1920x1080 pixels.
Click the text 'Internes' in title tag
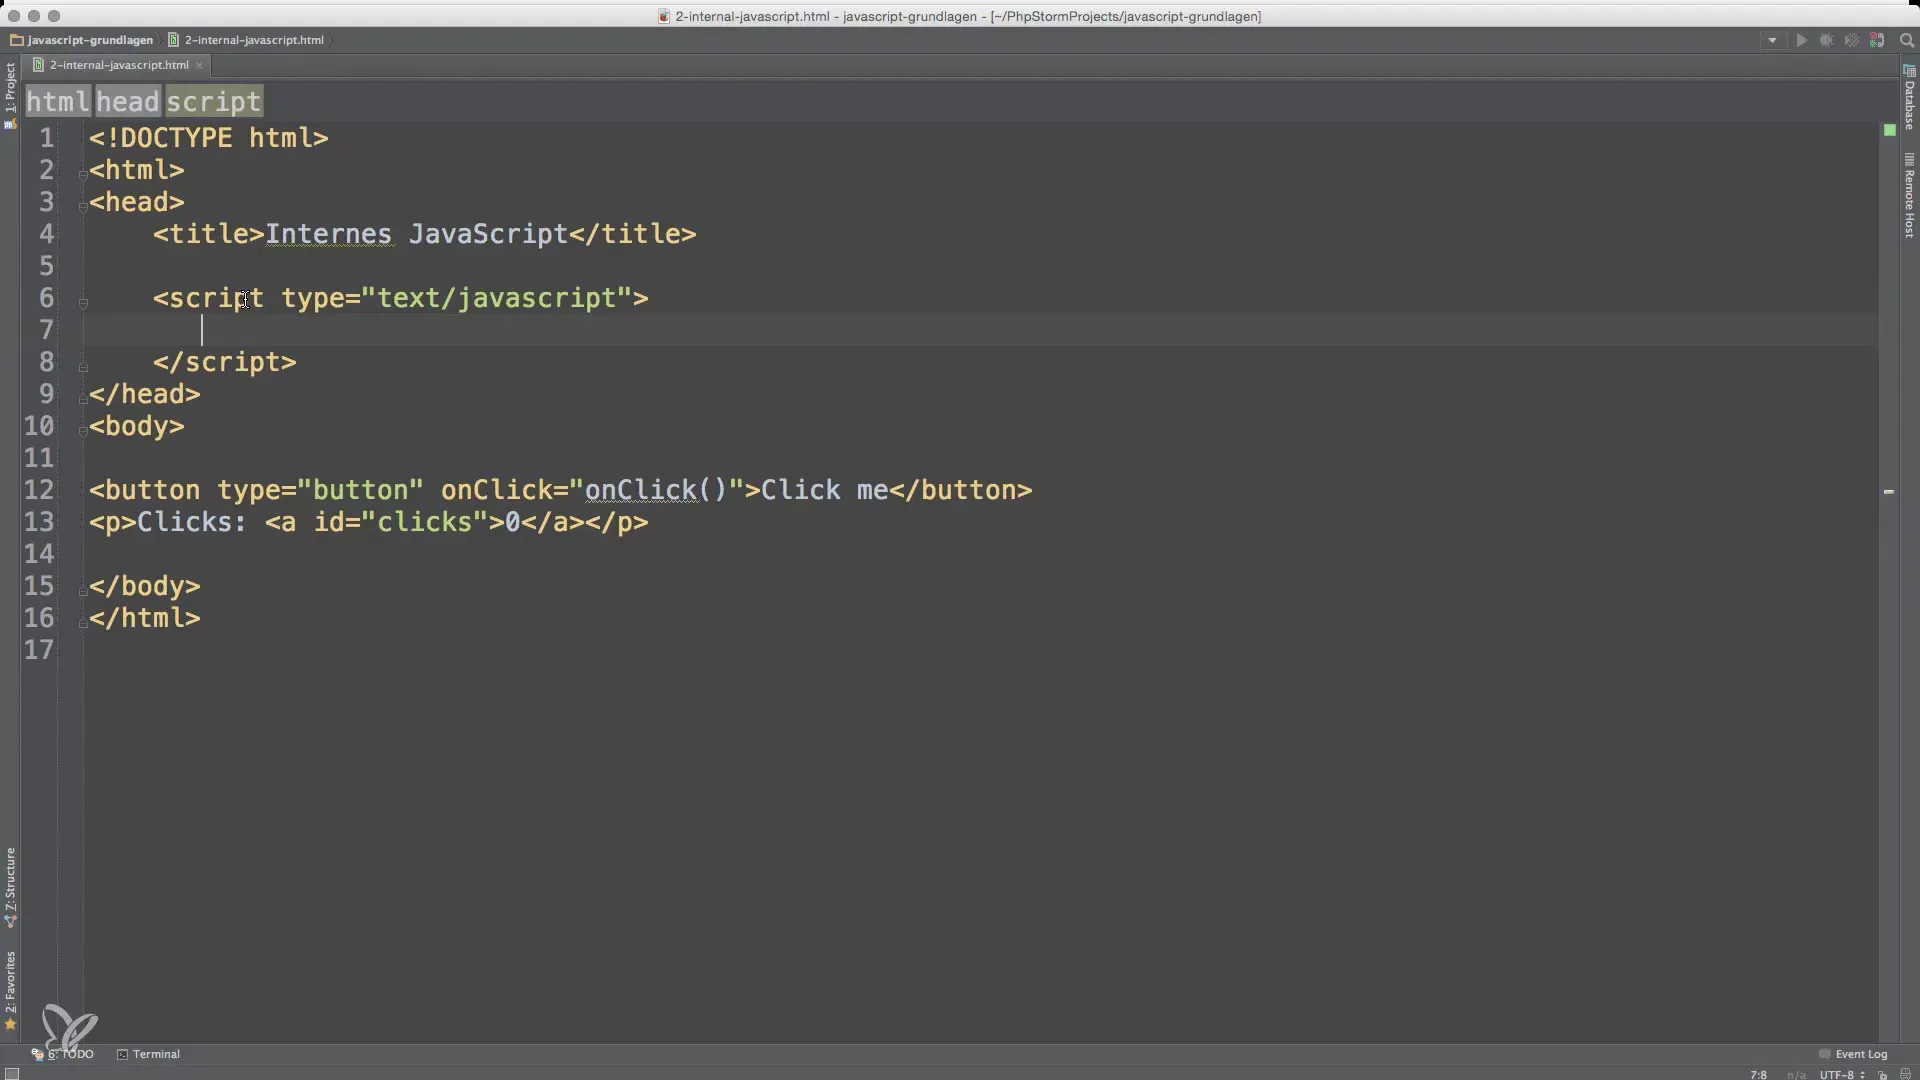tap(328, 234)
